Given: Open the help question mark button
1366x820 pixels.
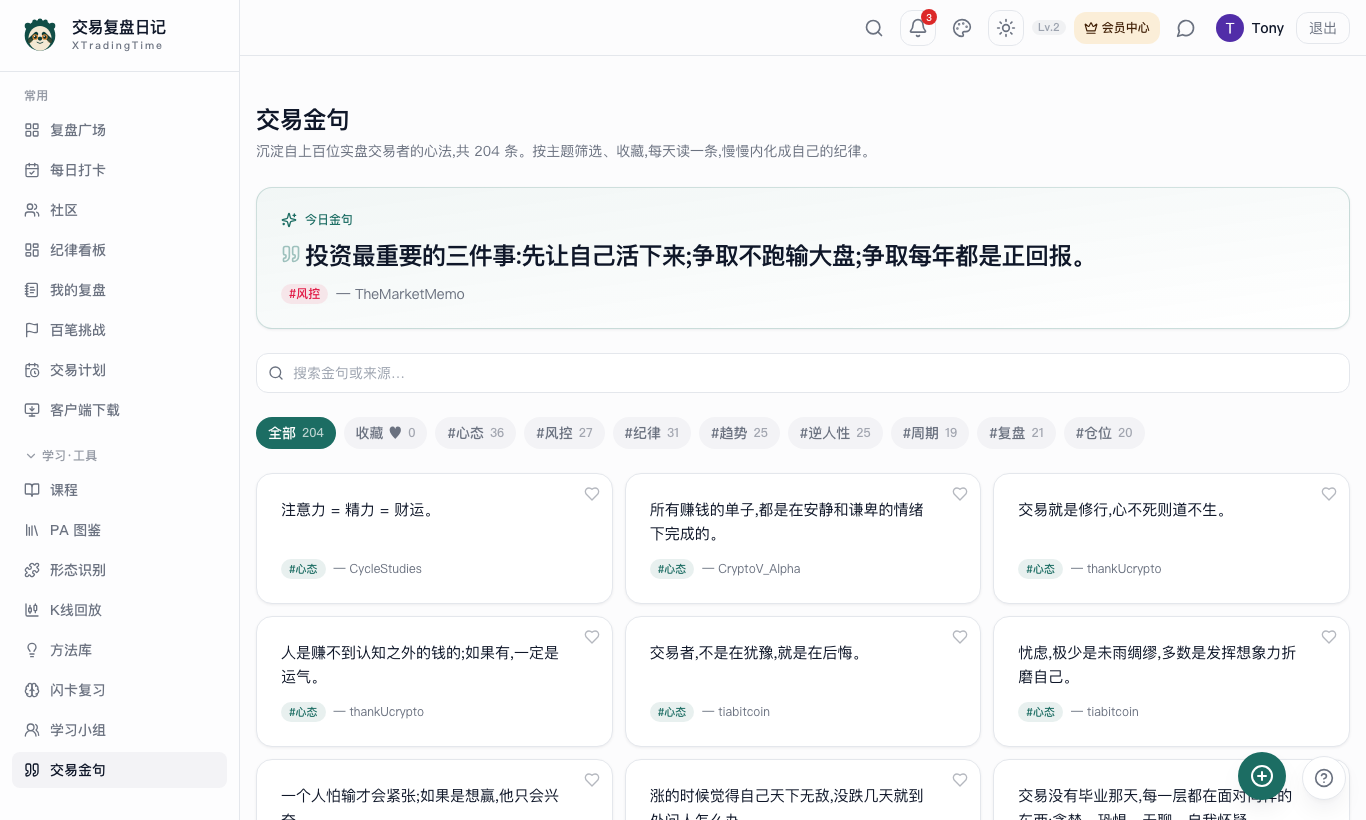Looking at the screenshot, I should (x=1324, y=778).
